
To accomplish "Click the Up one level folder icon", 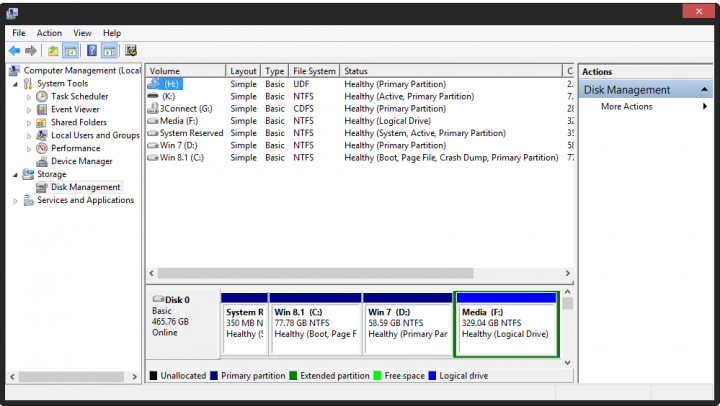I will point(53,51).
